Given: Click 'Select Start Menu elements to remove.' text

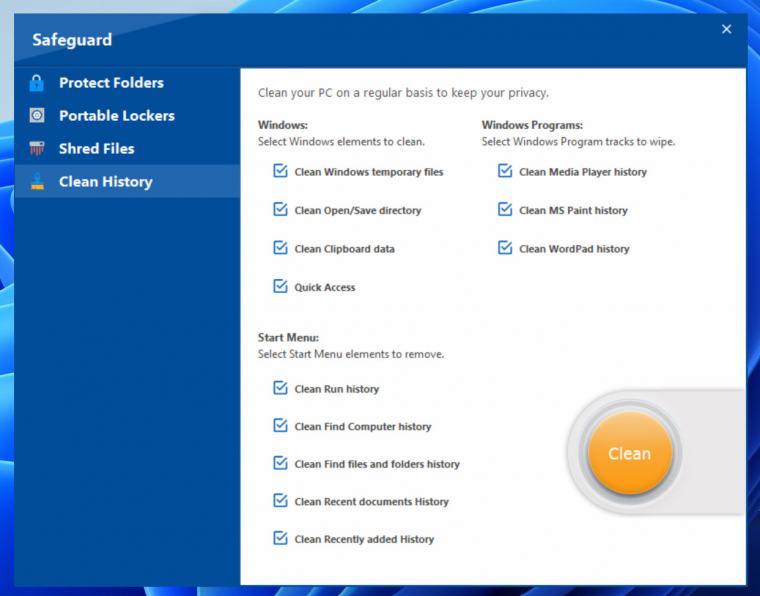Looking at the screenshot, I should click(351, 354).
